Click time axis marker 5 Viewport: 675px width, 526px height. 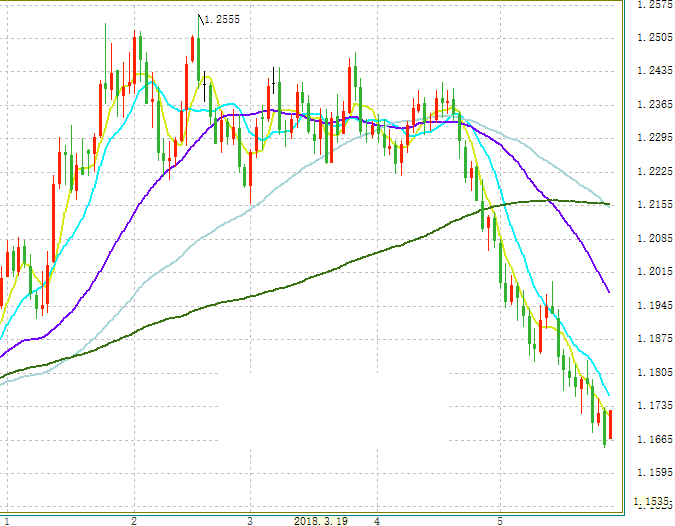499,521
